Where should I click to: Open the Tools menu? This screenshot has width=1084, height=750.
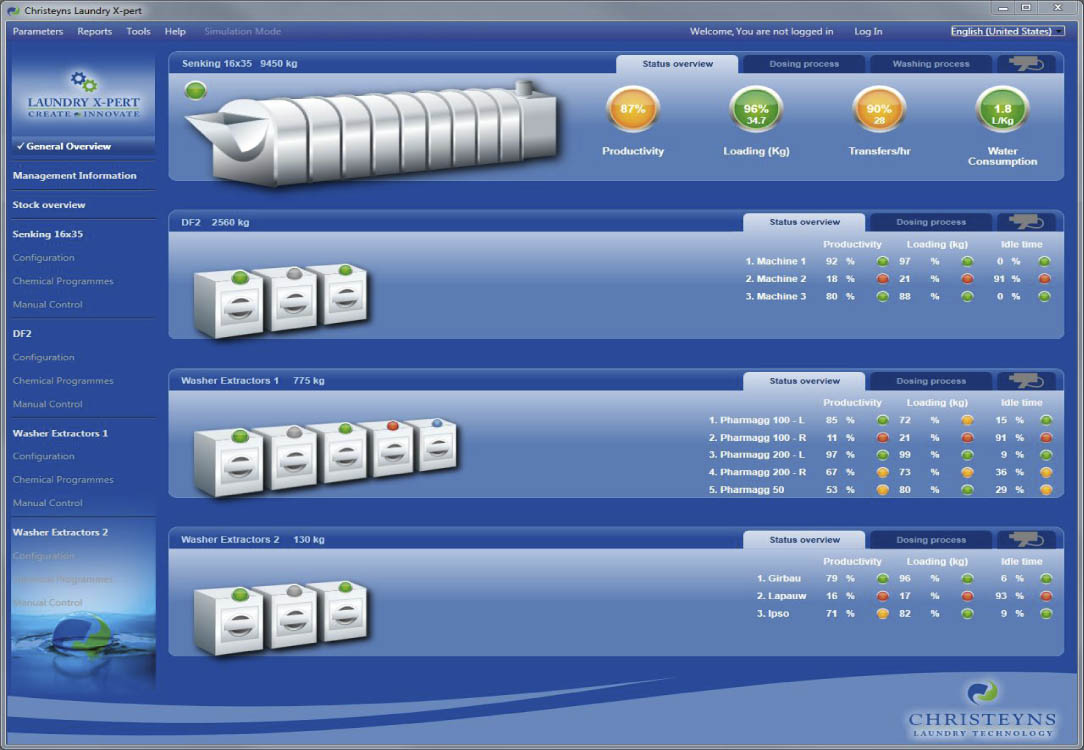tap(138, 31)
